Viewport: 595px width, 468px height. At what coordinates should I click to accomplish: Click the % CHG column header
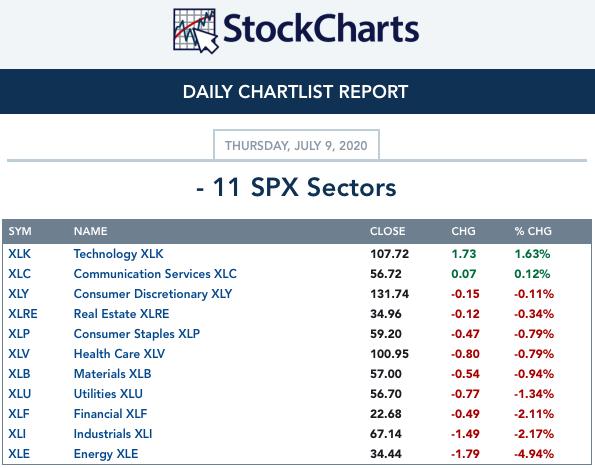[x=533, y=231]
